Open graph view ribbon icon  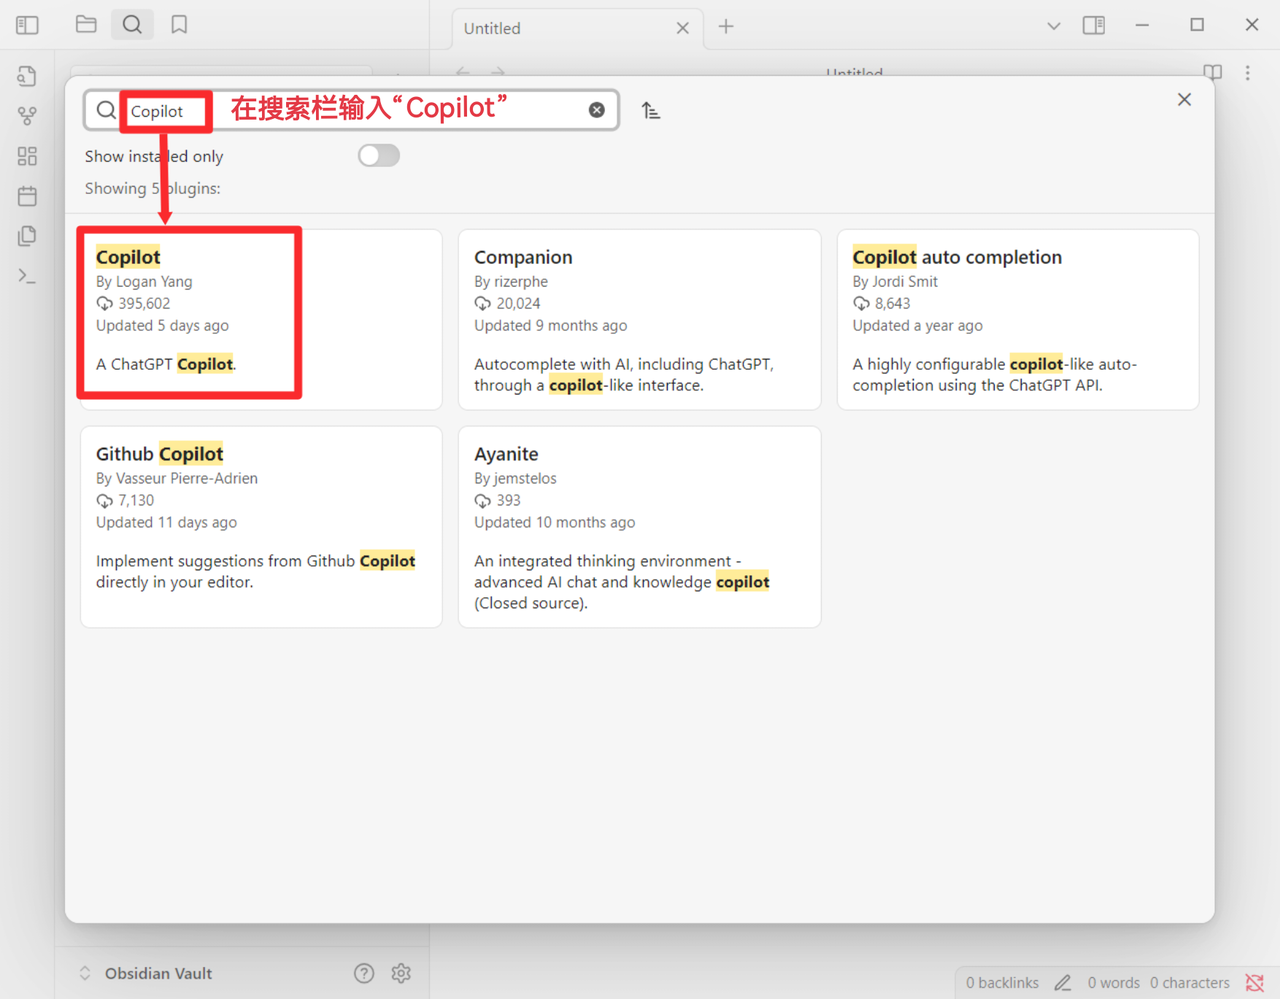(x=27, y=116)
